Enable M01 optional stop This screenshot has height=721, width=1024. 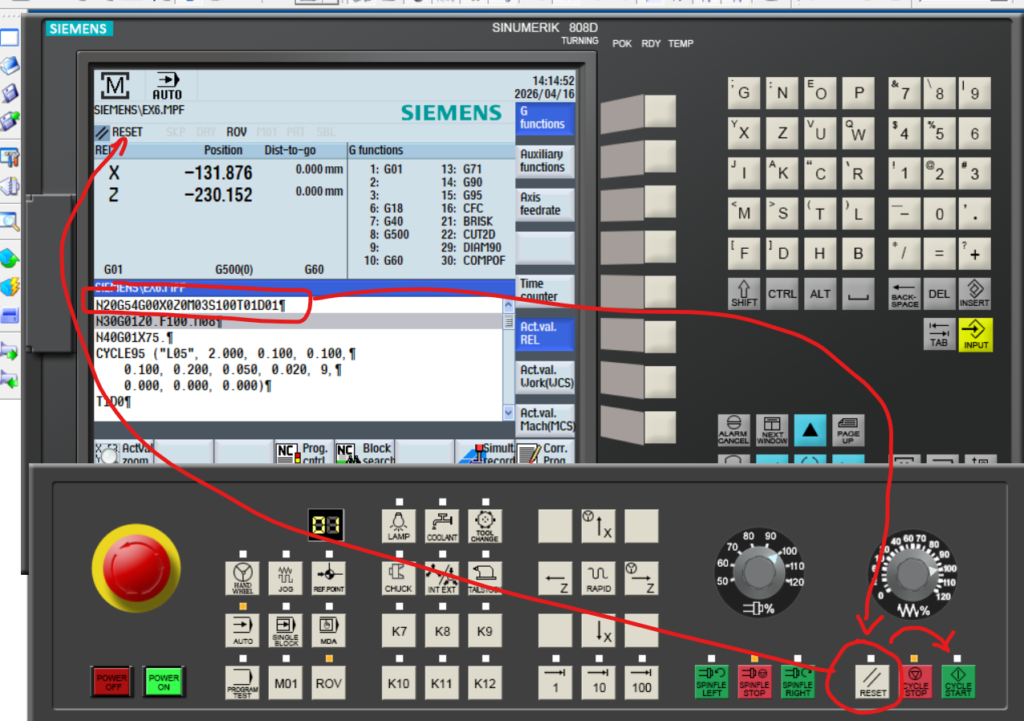pyautogui.click(x=285, y=683)
